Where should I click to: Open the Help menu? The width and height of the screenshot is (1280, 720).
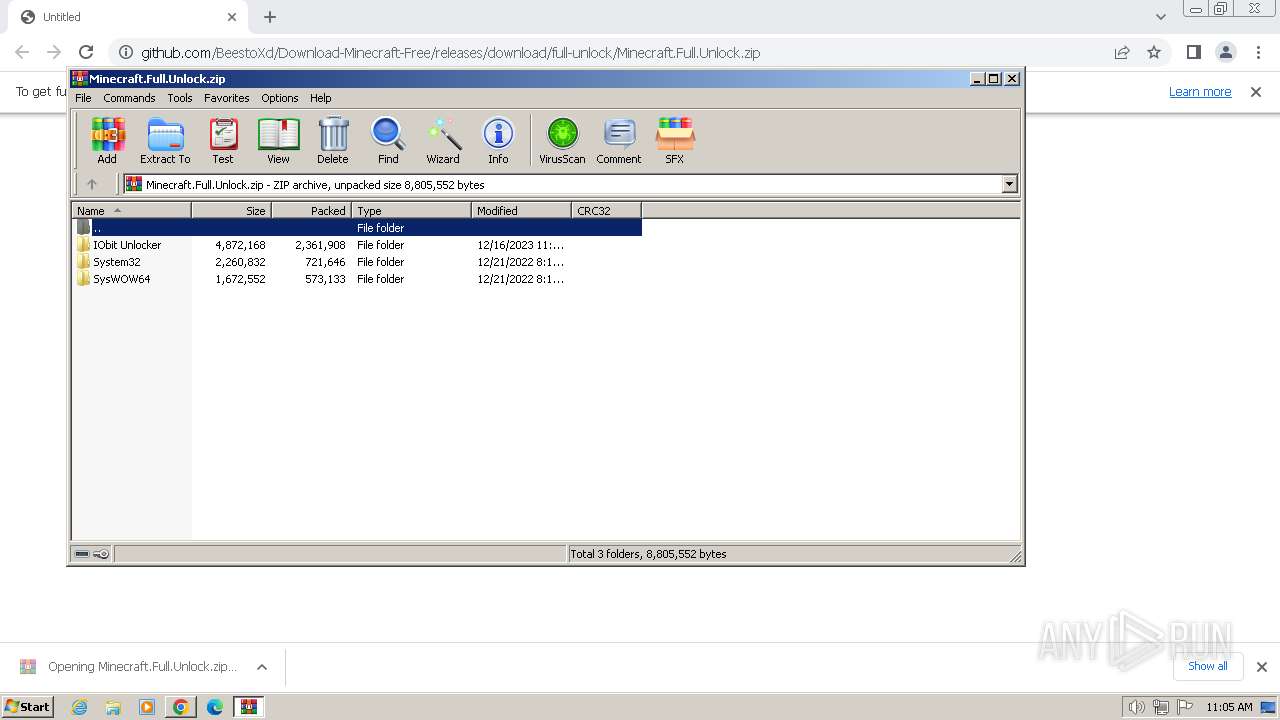[x=320, y=98]
